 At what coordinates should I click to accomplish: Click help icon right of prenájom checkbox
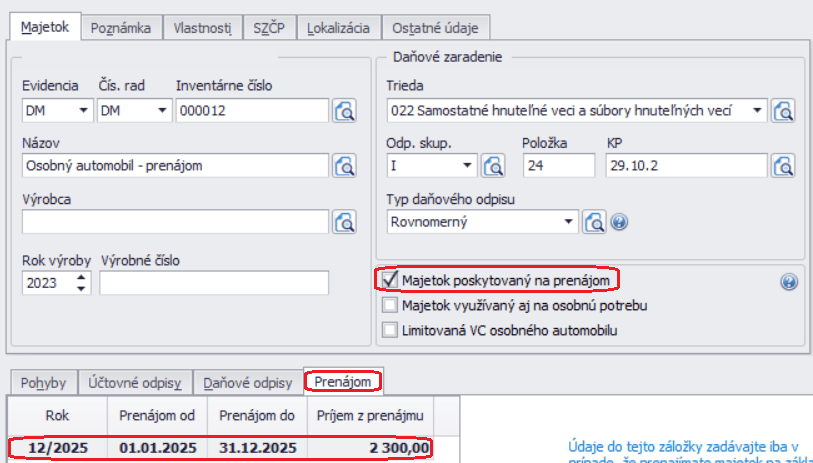[x=788, y=282]
